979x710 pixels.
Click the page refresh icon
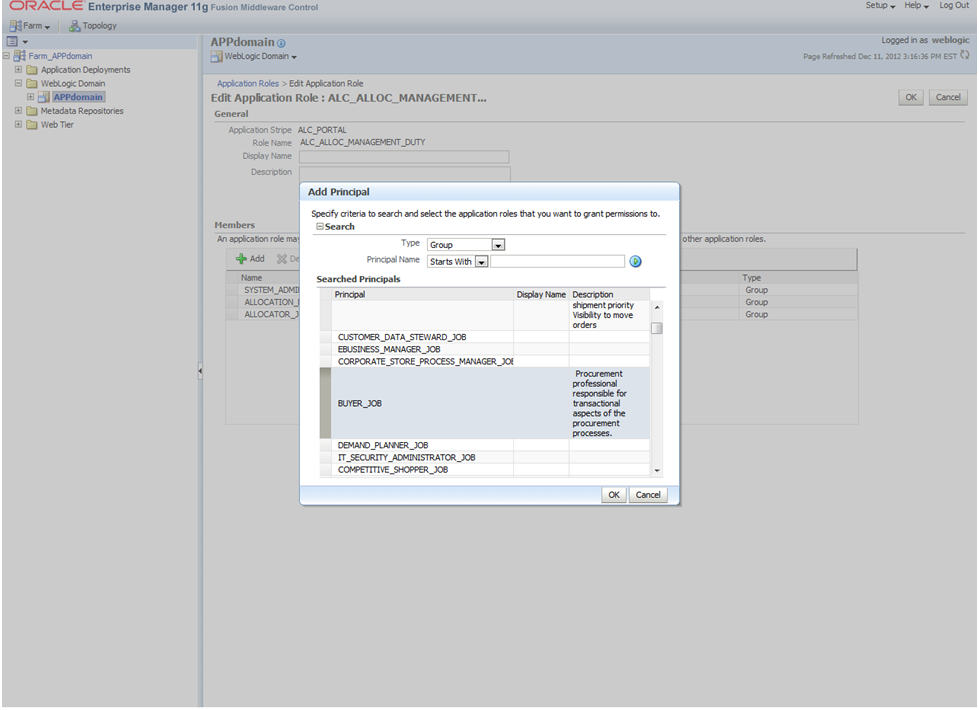964,55
